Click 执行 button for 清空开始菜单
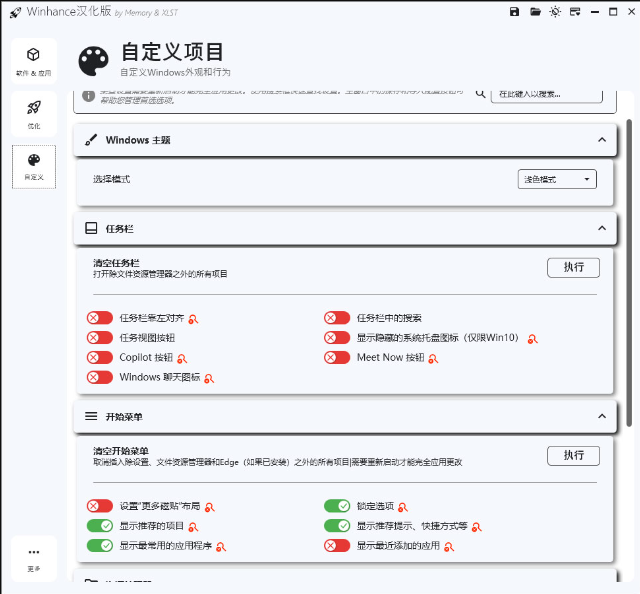 (573, 455)
